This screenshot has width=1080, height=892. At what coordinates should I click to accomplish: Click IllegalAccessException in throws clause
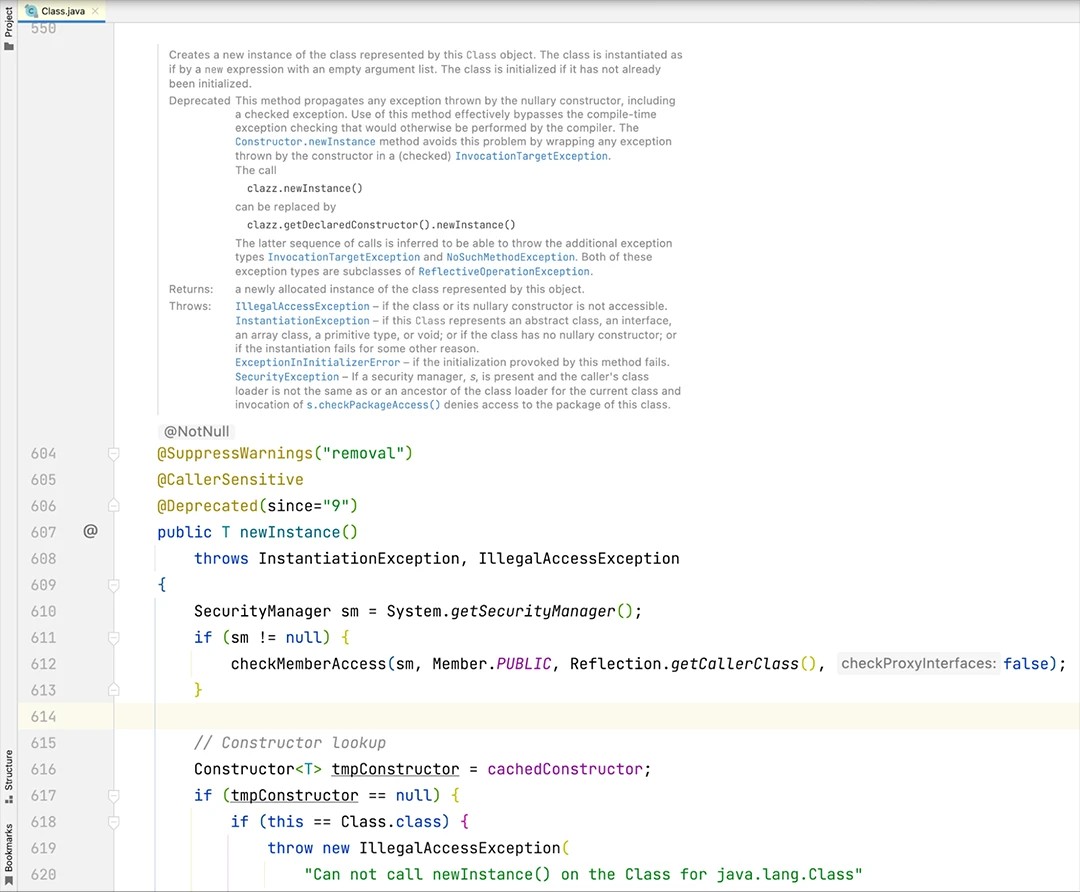coord(579,558)
